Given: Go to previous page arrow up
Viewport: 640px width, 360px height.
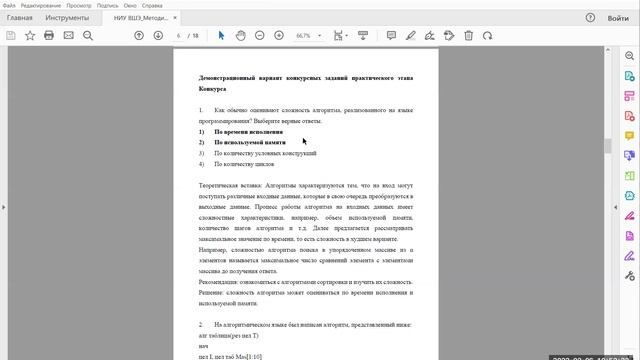Looking at the screenshot, I should click(x=139, y=36).
